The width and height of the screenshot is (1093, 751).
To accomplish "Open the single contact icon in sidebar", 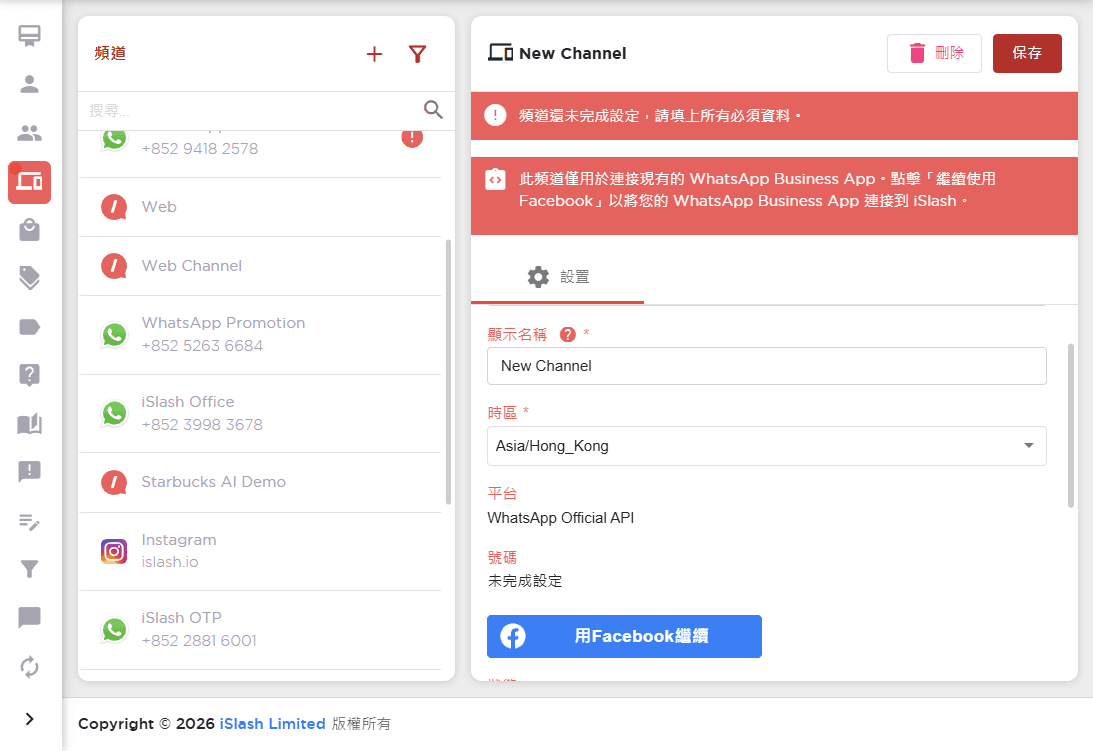I will click(x=29, y=84).
